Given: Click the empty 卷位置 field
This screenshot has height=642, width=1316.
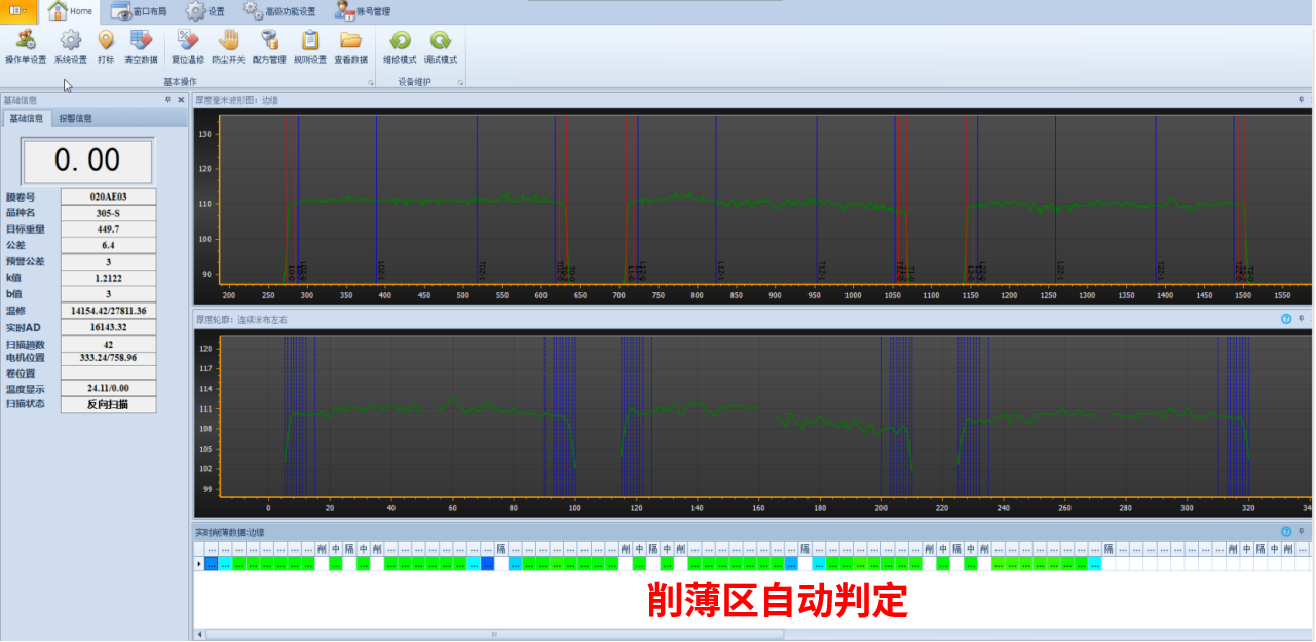Looking at the screenshot, I should tap(108, 373).
